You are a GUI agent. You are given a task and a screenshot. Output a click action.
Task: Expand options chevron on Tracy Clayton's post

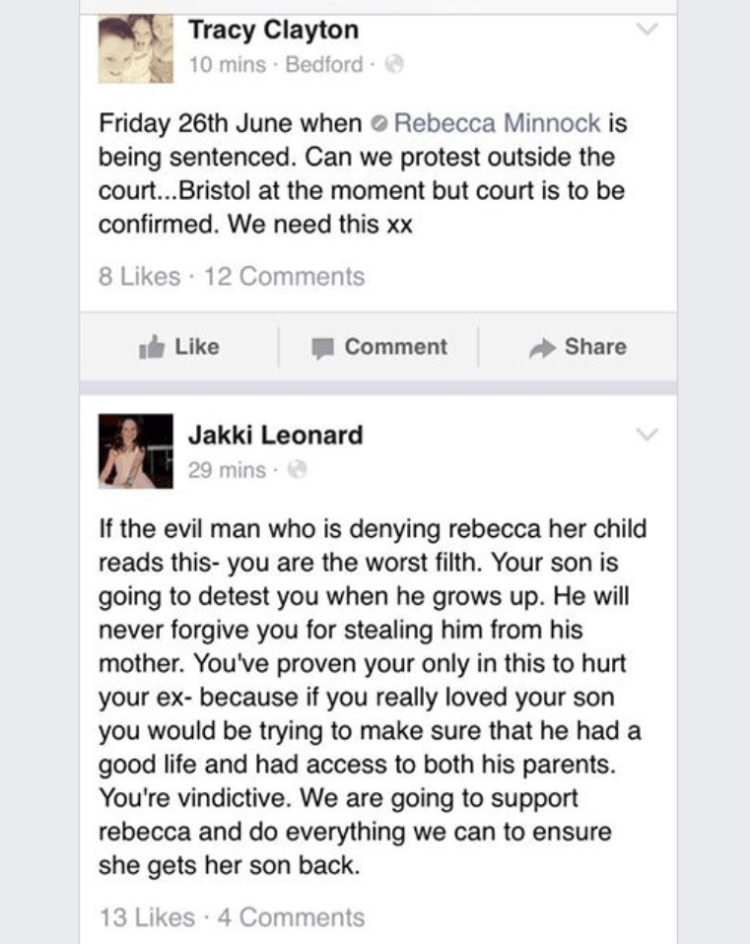point(648,30)
